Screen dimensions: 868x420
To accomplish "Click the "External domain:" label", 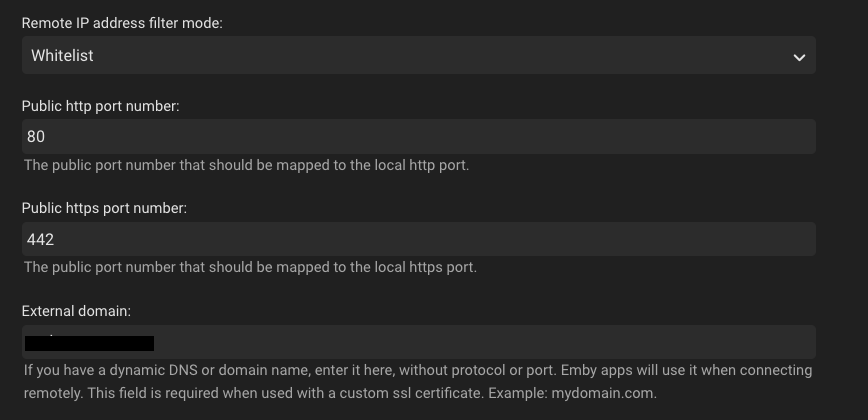I will click(x=75, y=311).
